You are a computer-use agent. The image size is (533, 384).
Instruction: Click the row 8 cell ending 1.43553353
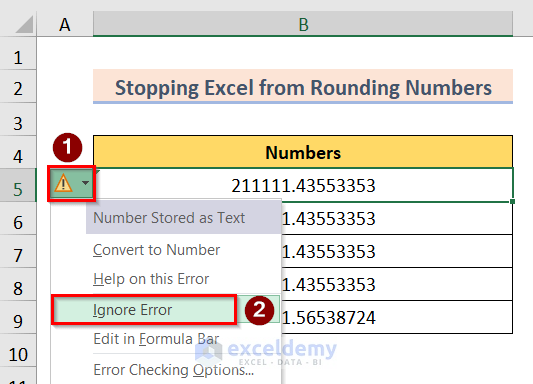(397, 284)
